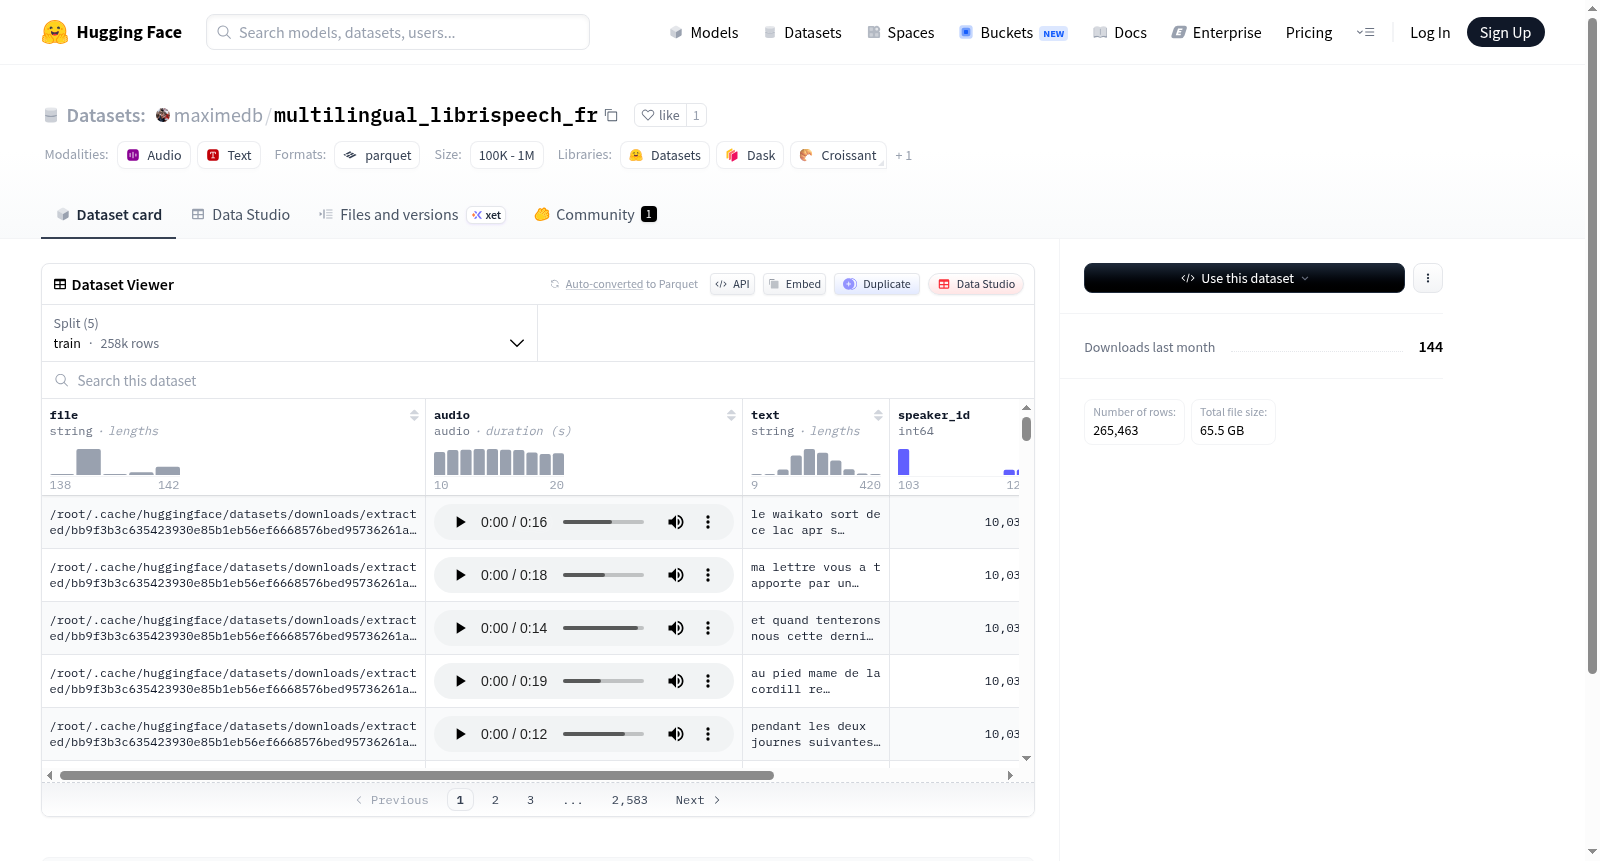Click the Hugging Face logo icon
Viewport: 1600px width, 861px height.
point(55,32)
